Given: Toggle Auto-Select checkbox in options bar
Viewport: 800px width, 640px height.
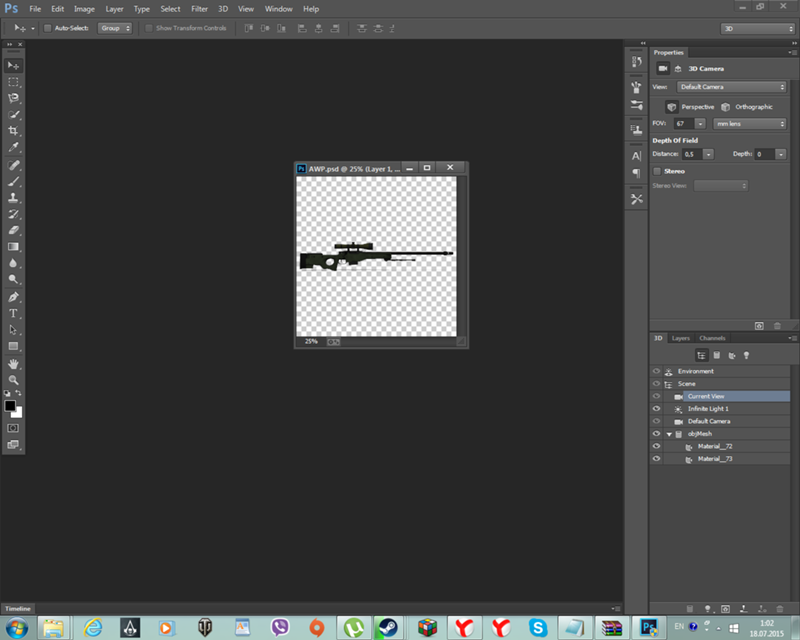Looking at the screenshot, I should point(47,28).
